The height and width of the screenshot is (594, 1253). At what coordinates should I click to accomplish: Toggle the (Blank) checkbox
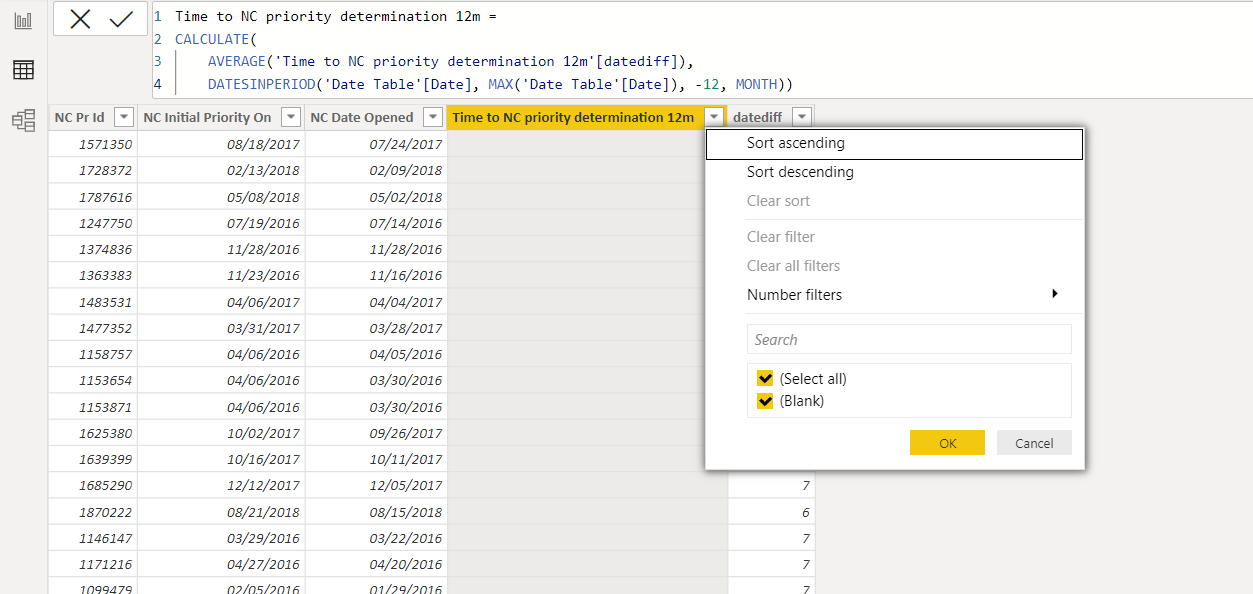click(x=765, y=401)
